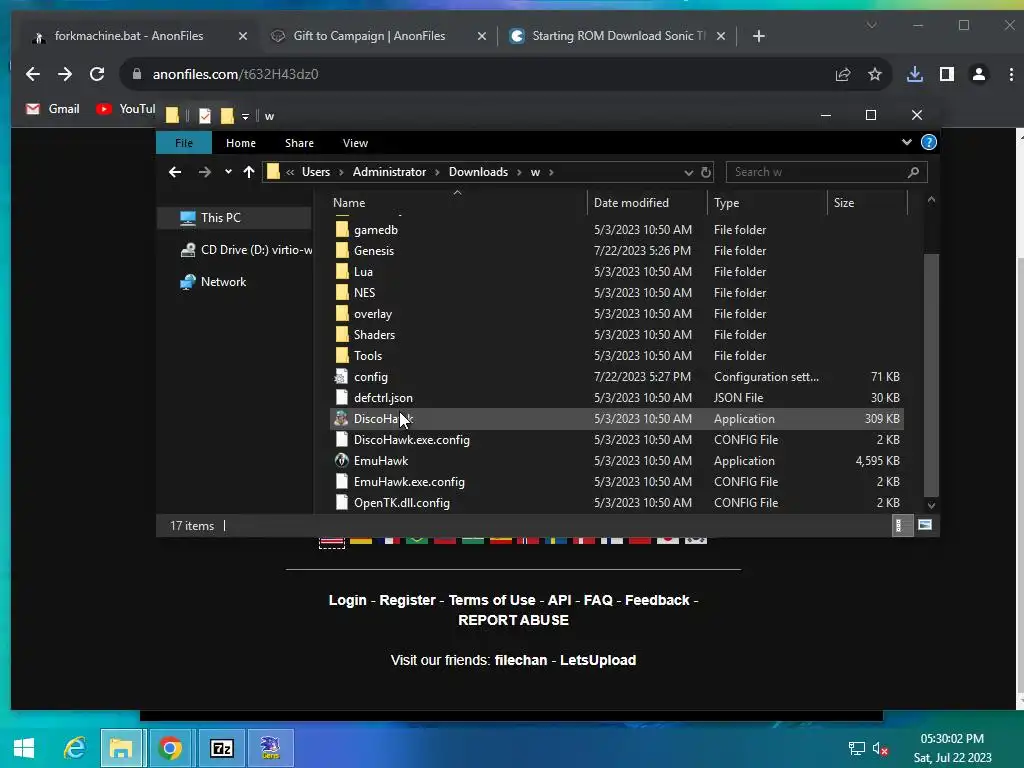The image size is (1024, 768).
Task: Open the Share ribbon tab
Action: [299, 143]
